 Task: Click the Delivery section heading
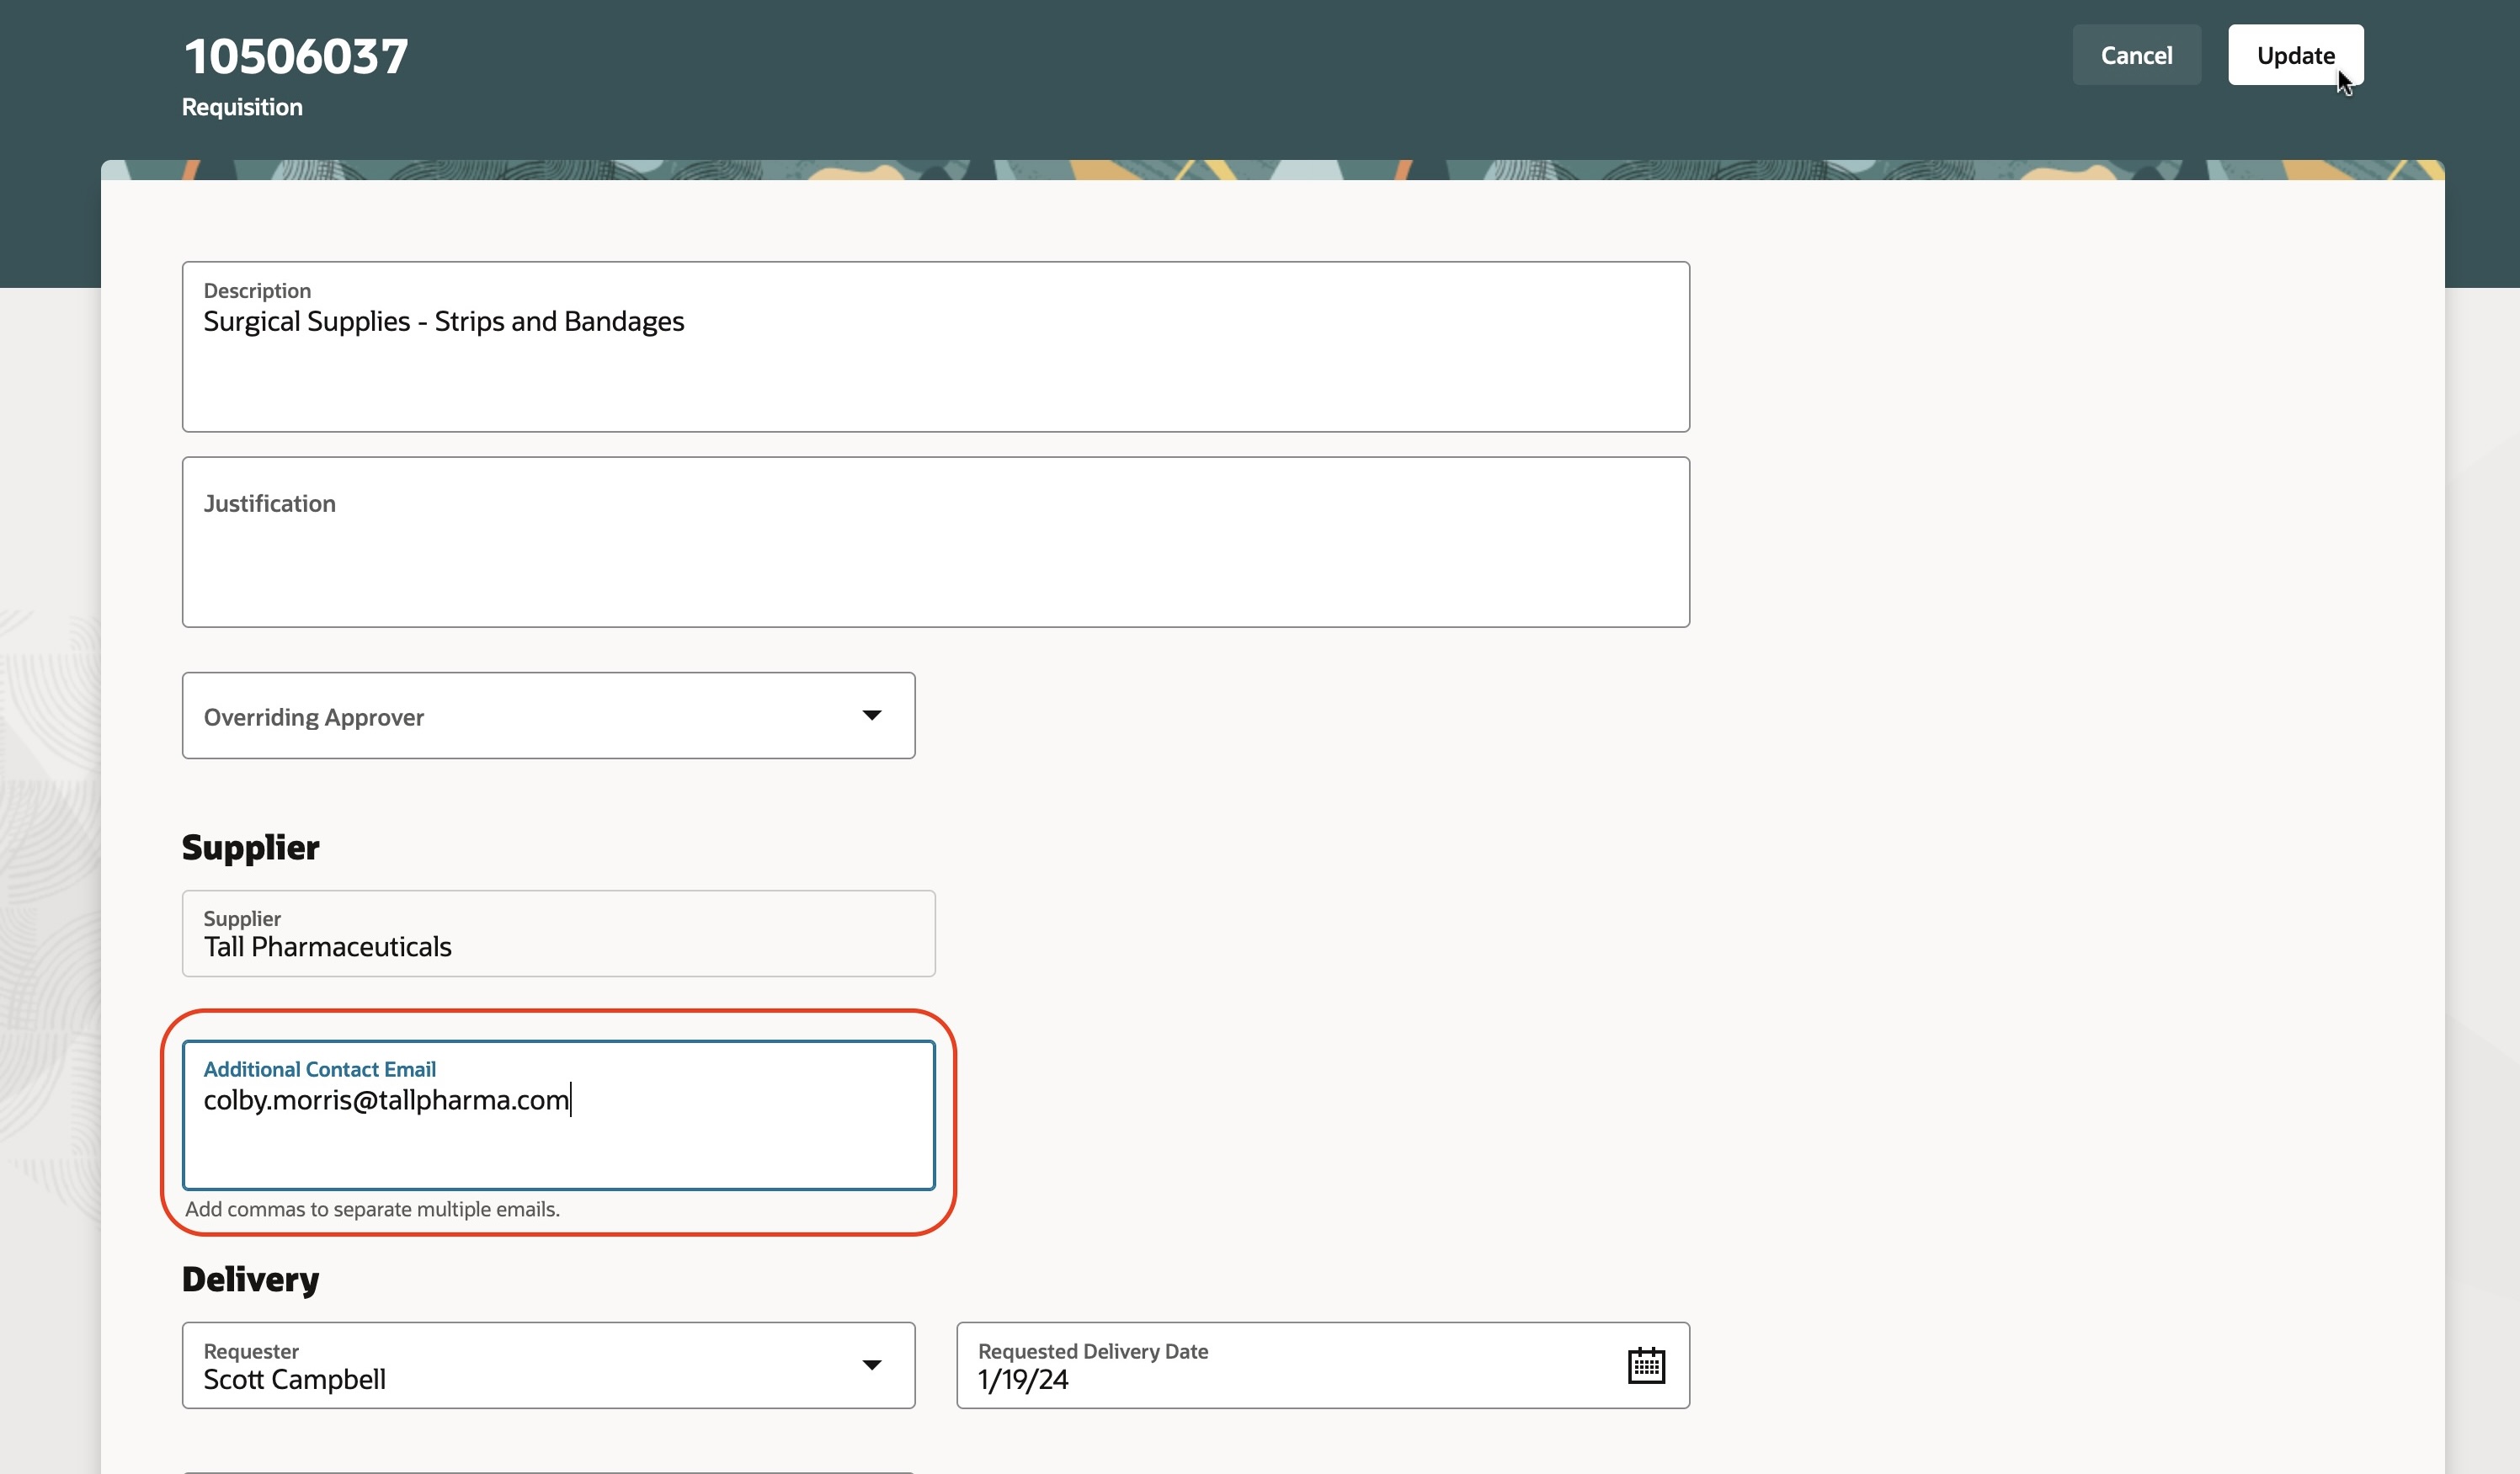point(250,1279)
